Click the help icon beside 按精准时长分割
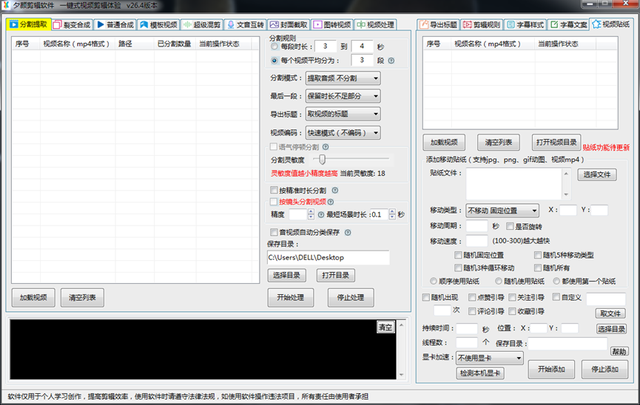 (335, 190)
